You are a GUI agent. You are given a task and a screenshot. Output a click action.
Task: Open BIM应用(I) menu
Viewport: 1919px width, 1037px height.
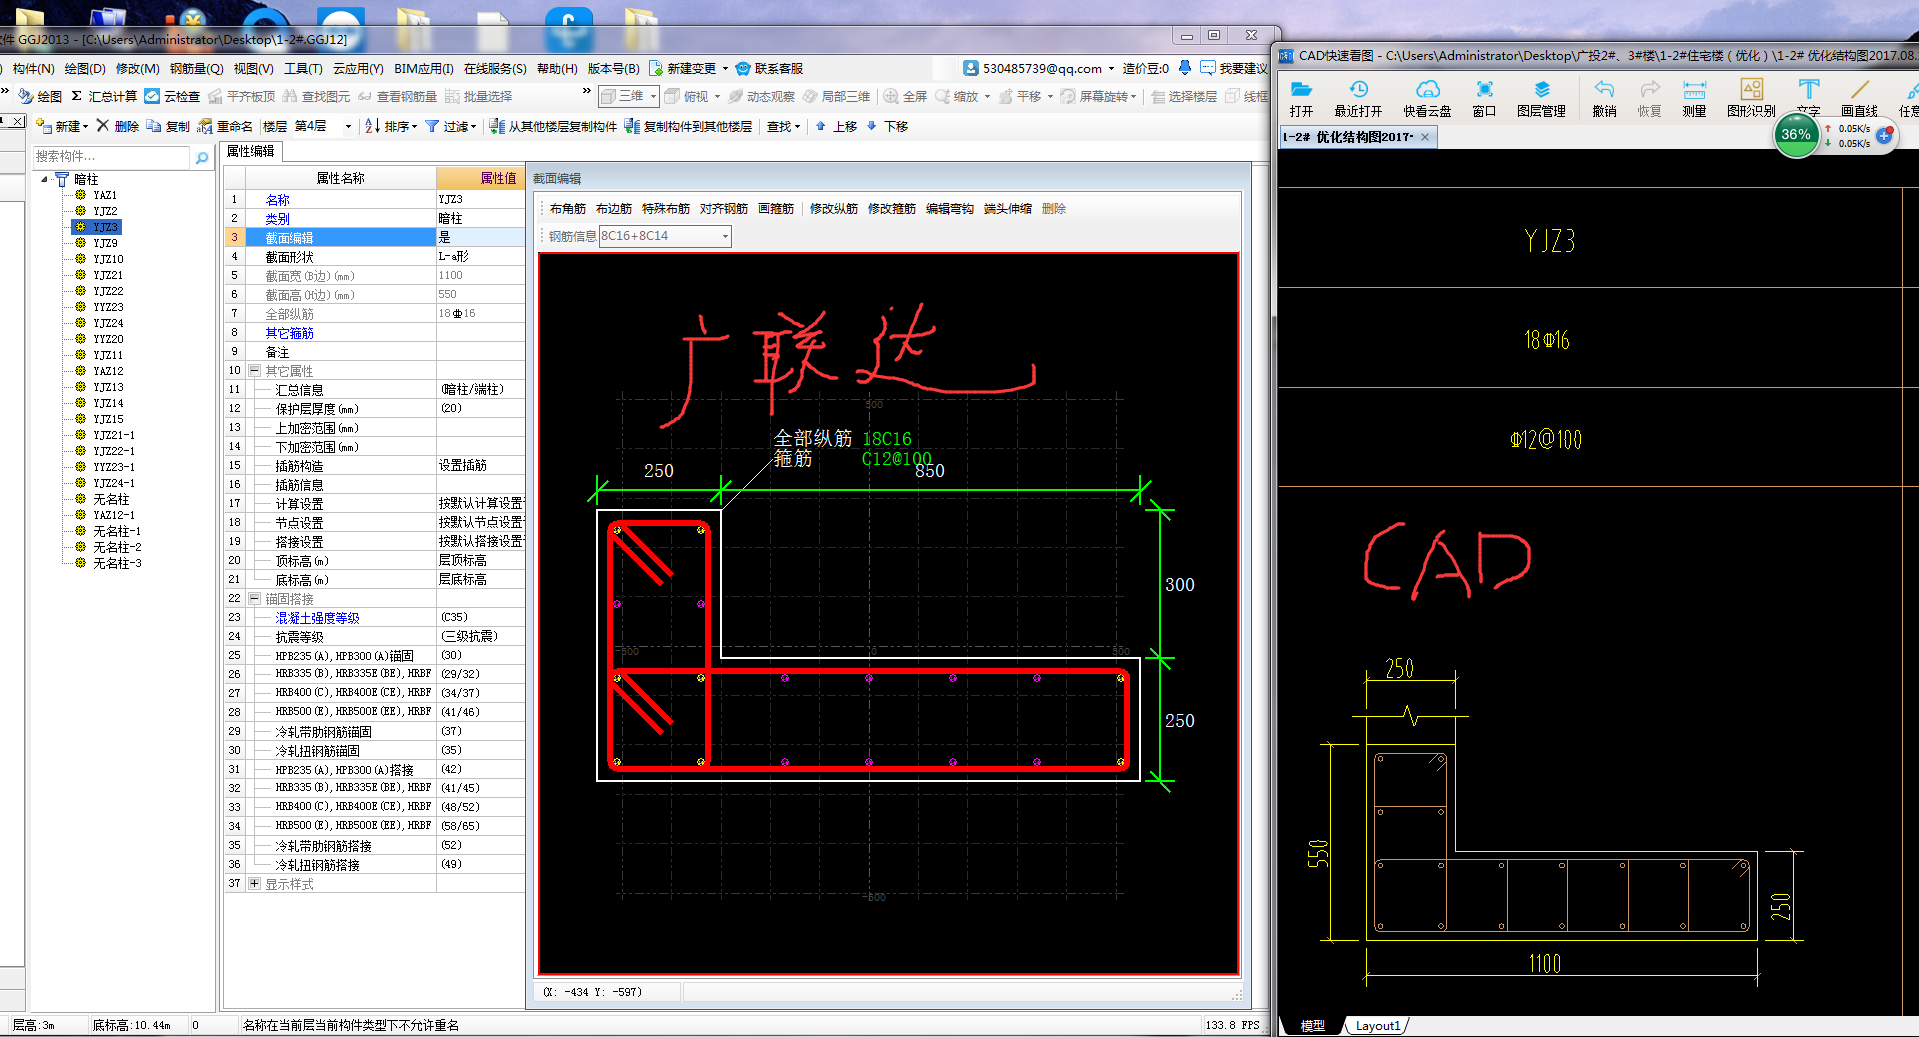423,68
